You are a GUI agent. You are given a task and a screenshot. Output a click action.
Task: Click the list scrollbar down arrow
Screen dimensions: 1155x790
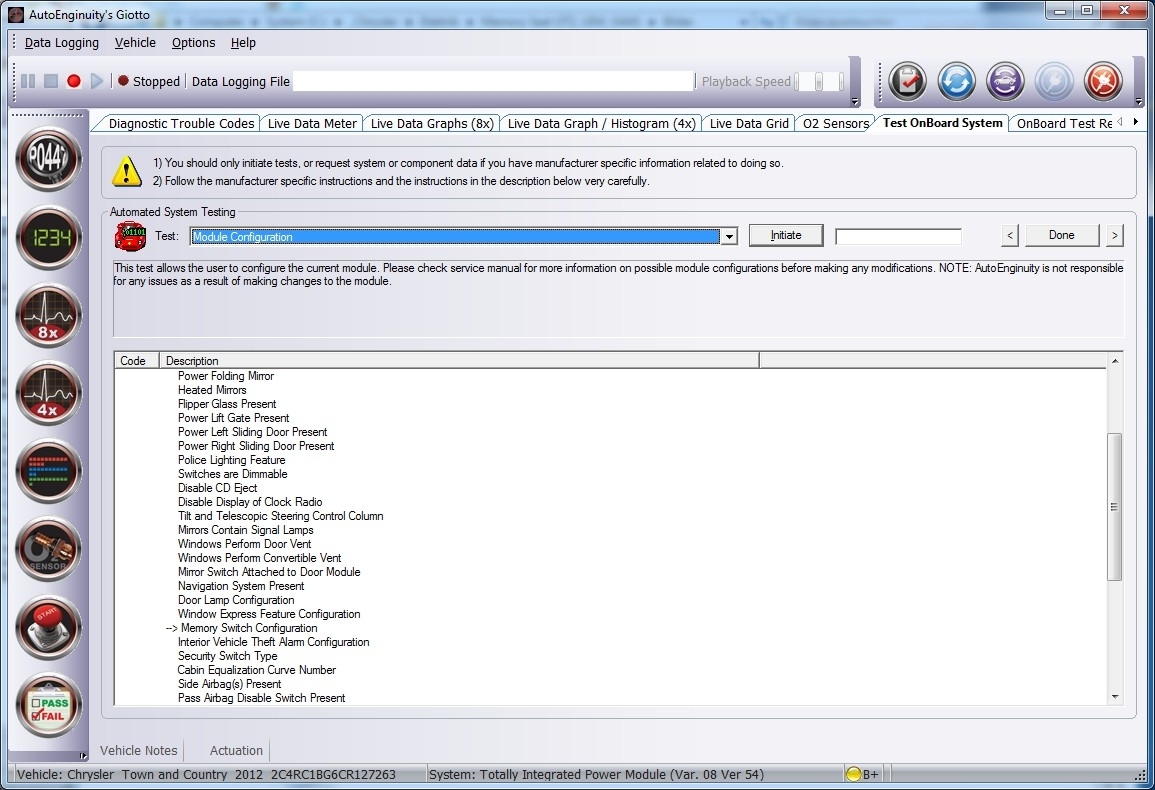tap(1114, 696)
